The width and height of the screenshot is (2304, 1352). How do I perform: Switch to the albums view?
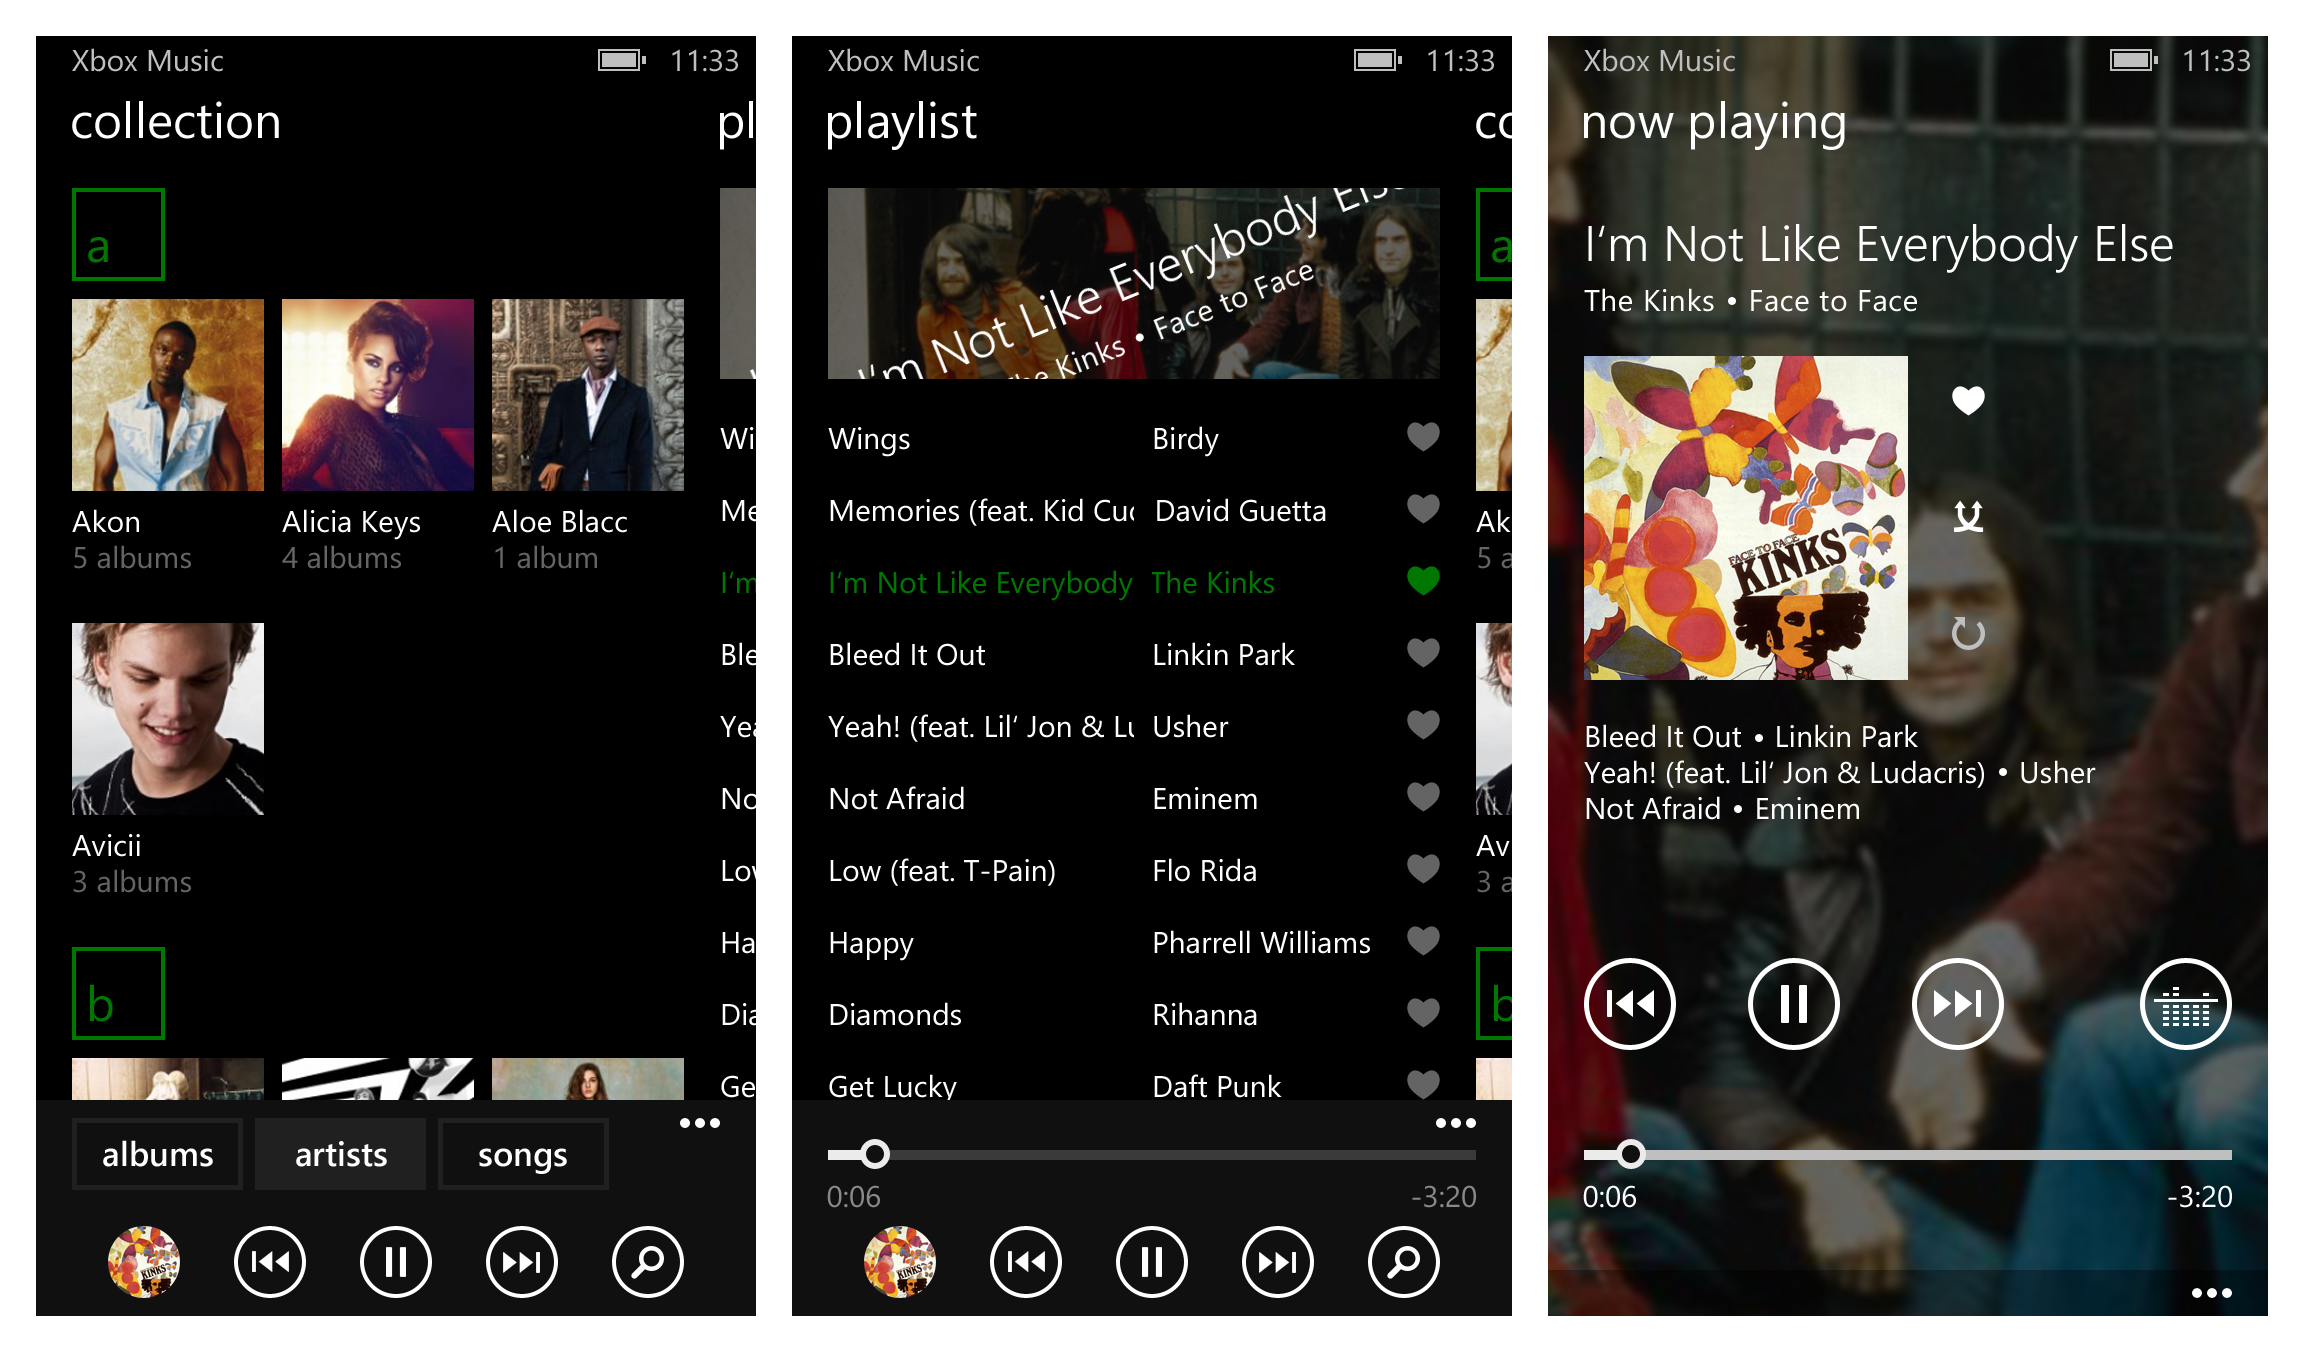pyautogui.click(x=157, y=1154)
